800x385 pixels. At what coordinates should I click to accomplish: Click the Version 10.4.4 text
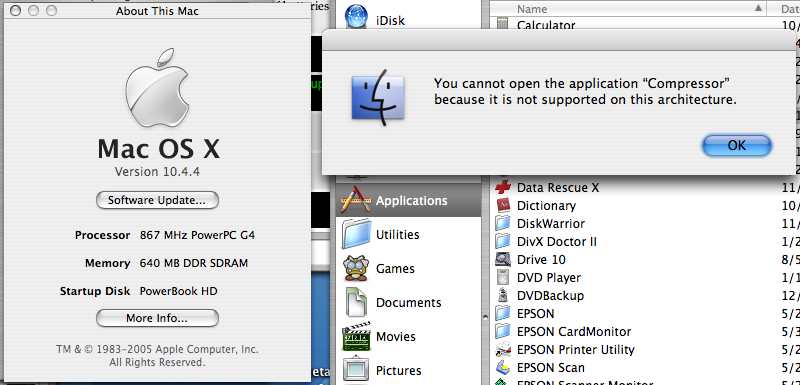(x=157, y=172)
